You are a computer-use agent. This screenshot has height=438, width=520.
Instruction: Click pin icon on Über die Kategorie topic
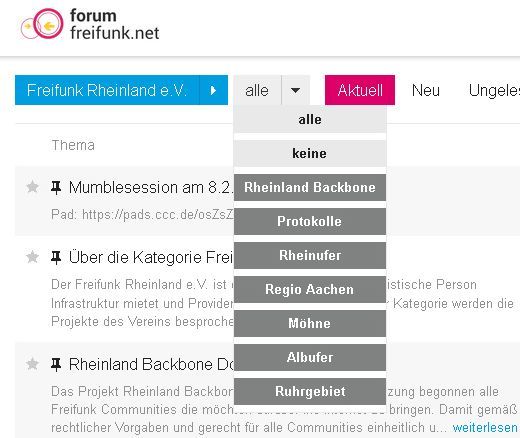click(56, 257)
